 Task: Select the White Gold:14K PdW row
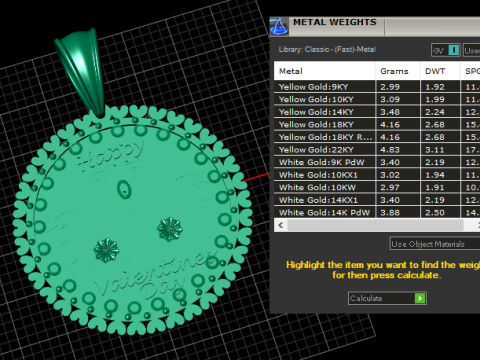[377, 212]
